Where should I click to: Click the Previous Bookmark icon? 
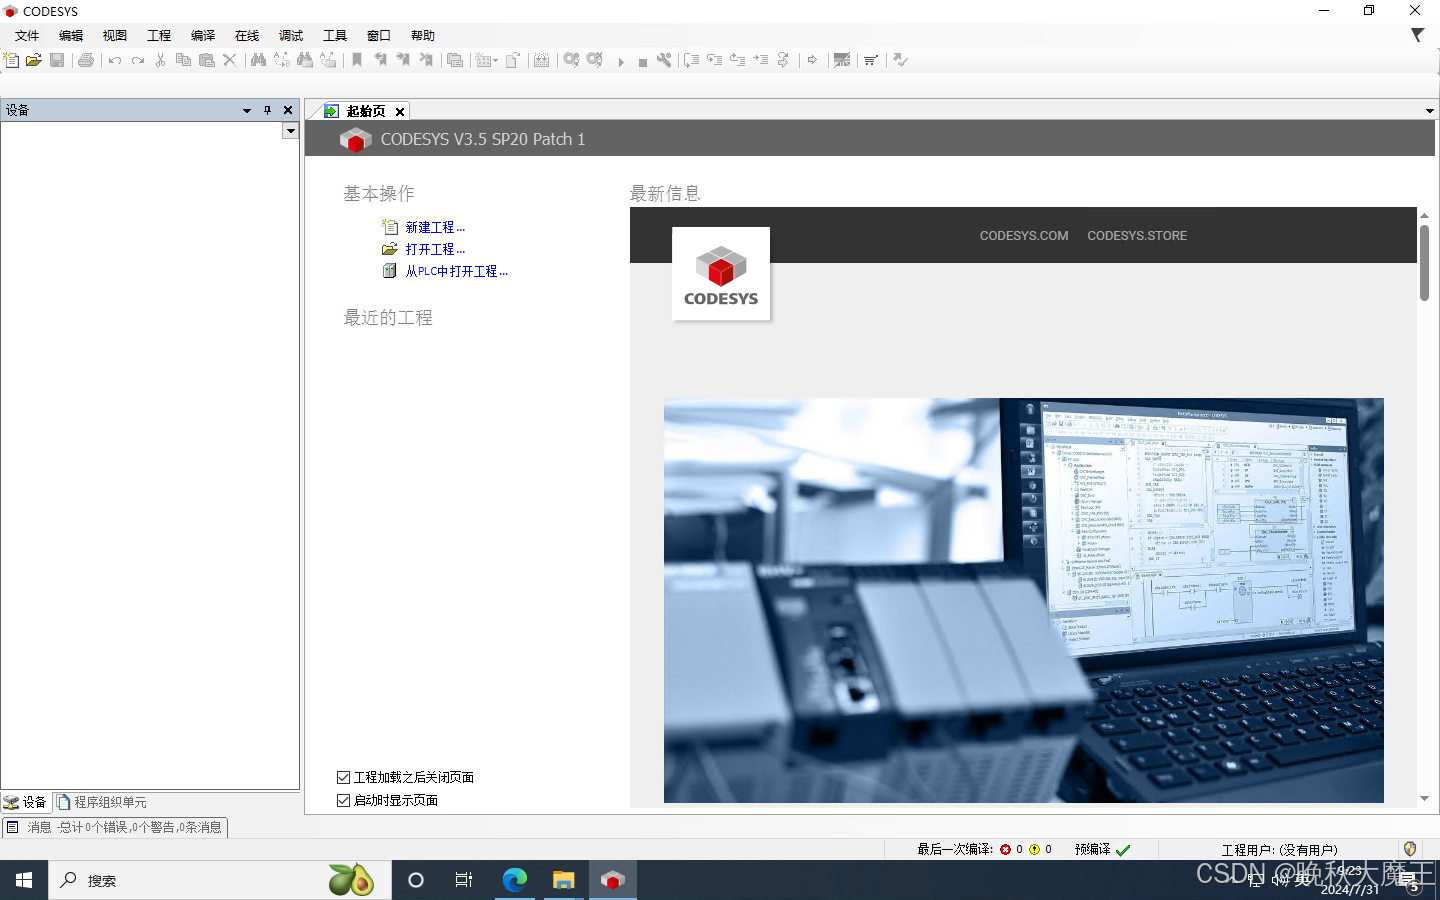[x=380, y=60]
